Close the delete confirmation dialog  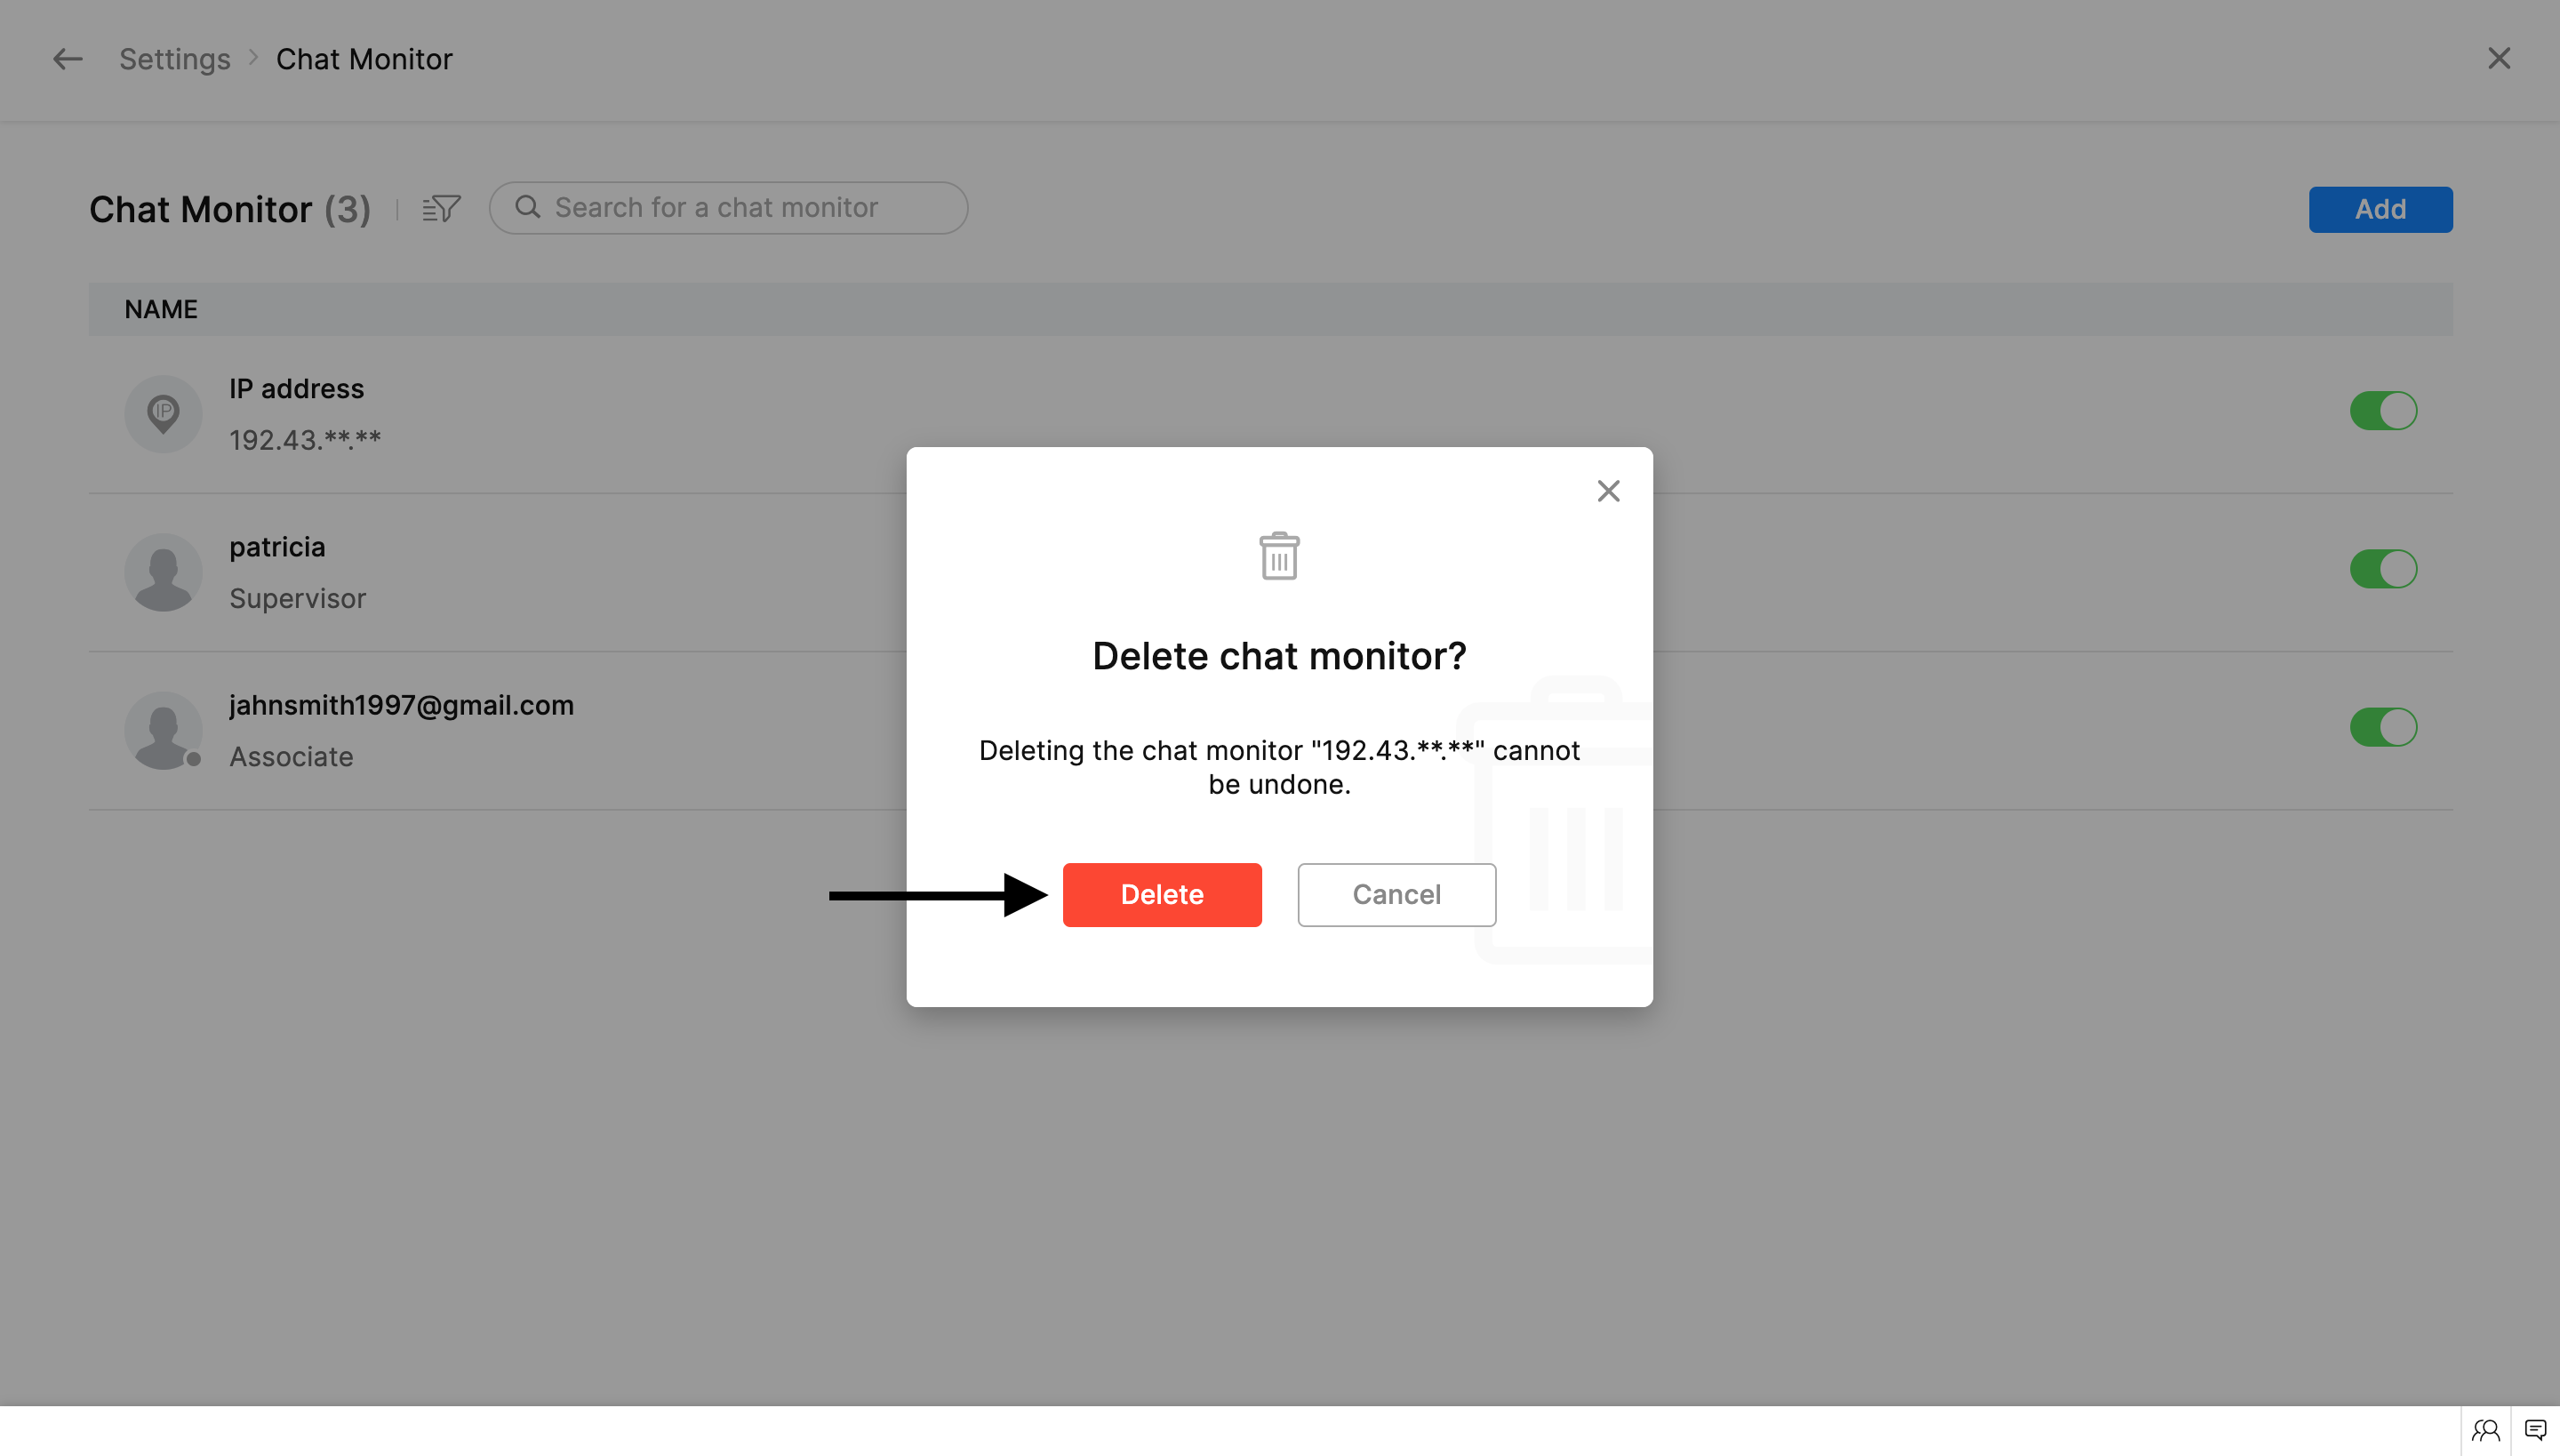pos(1607,491)
